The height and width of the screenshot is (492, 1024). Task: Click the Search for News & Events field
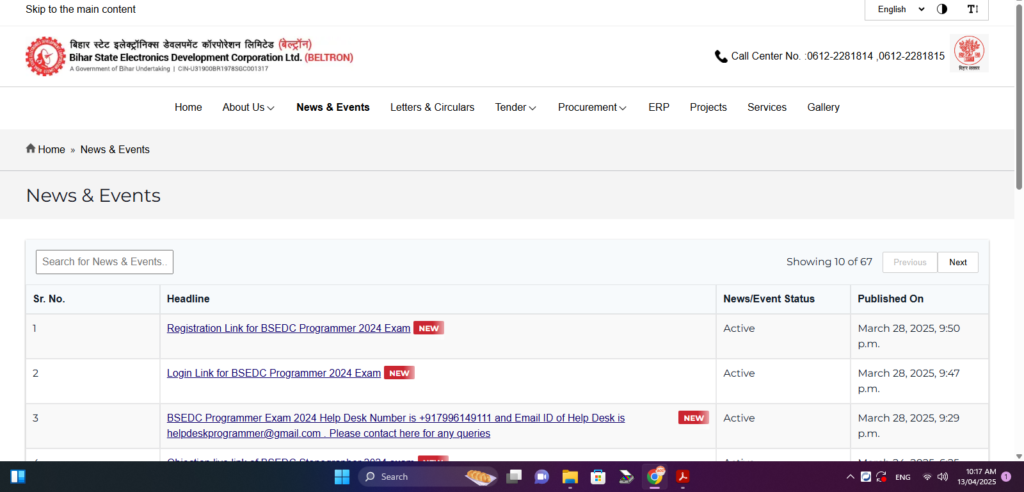click(x=104, y=261)
